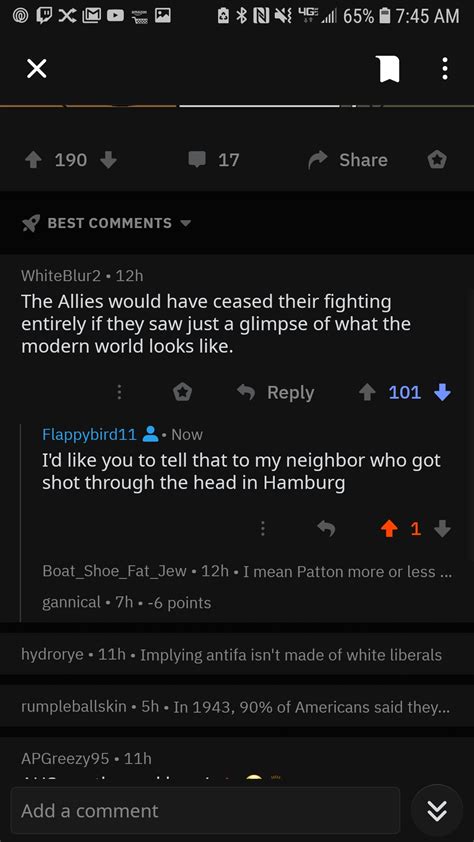Screen dimensions: 474x842
Task: Jump to next comment with double-chevron button
Action: (436, 810)
